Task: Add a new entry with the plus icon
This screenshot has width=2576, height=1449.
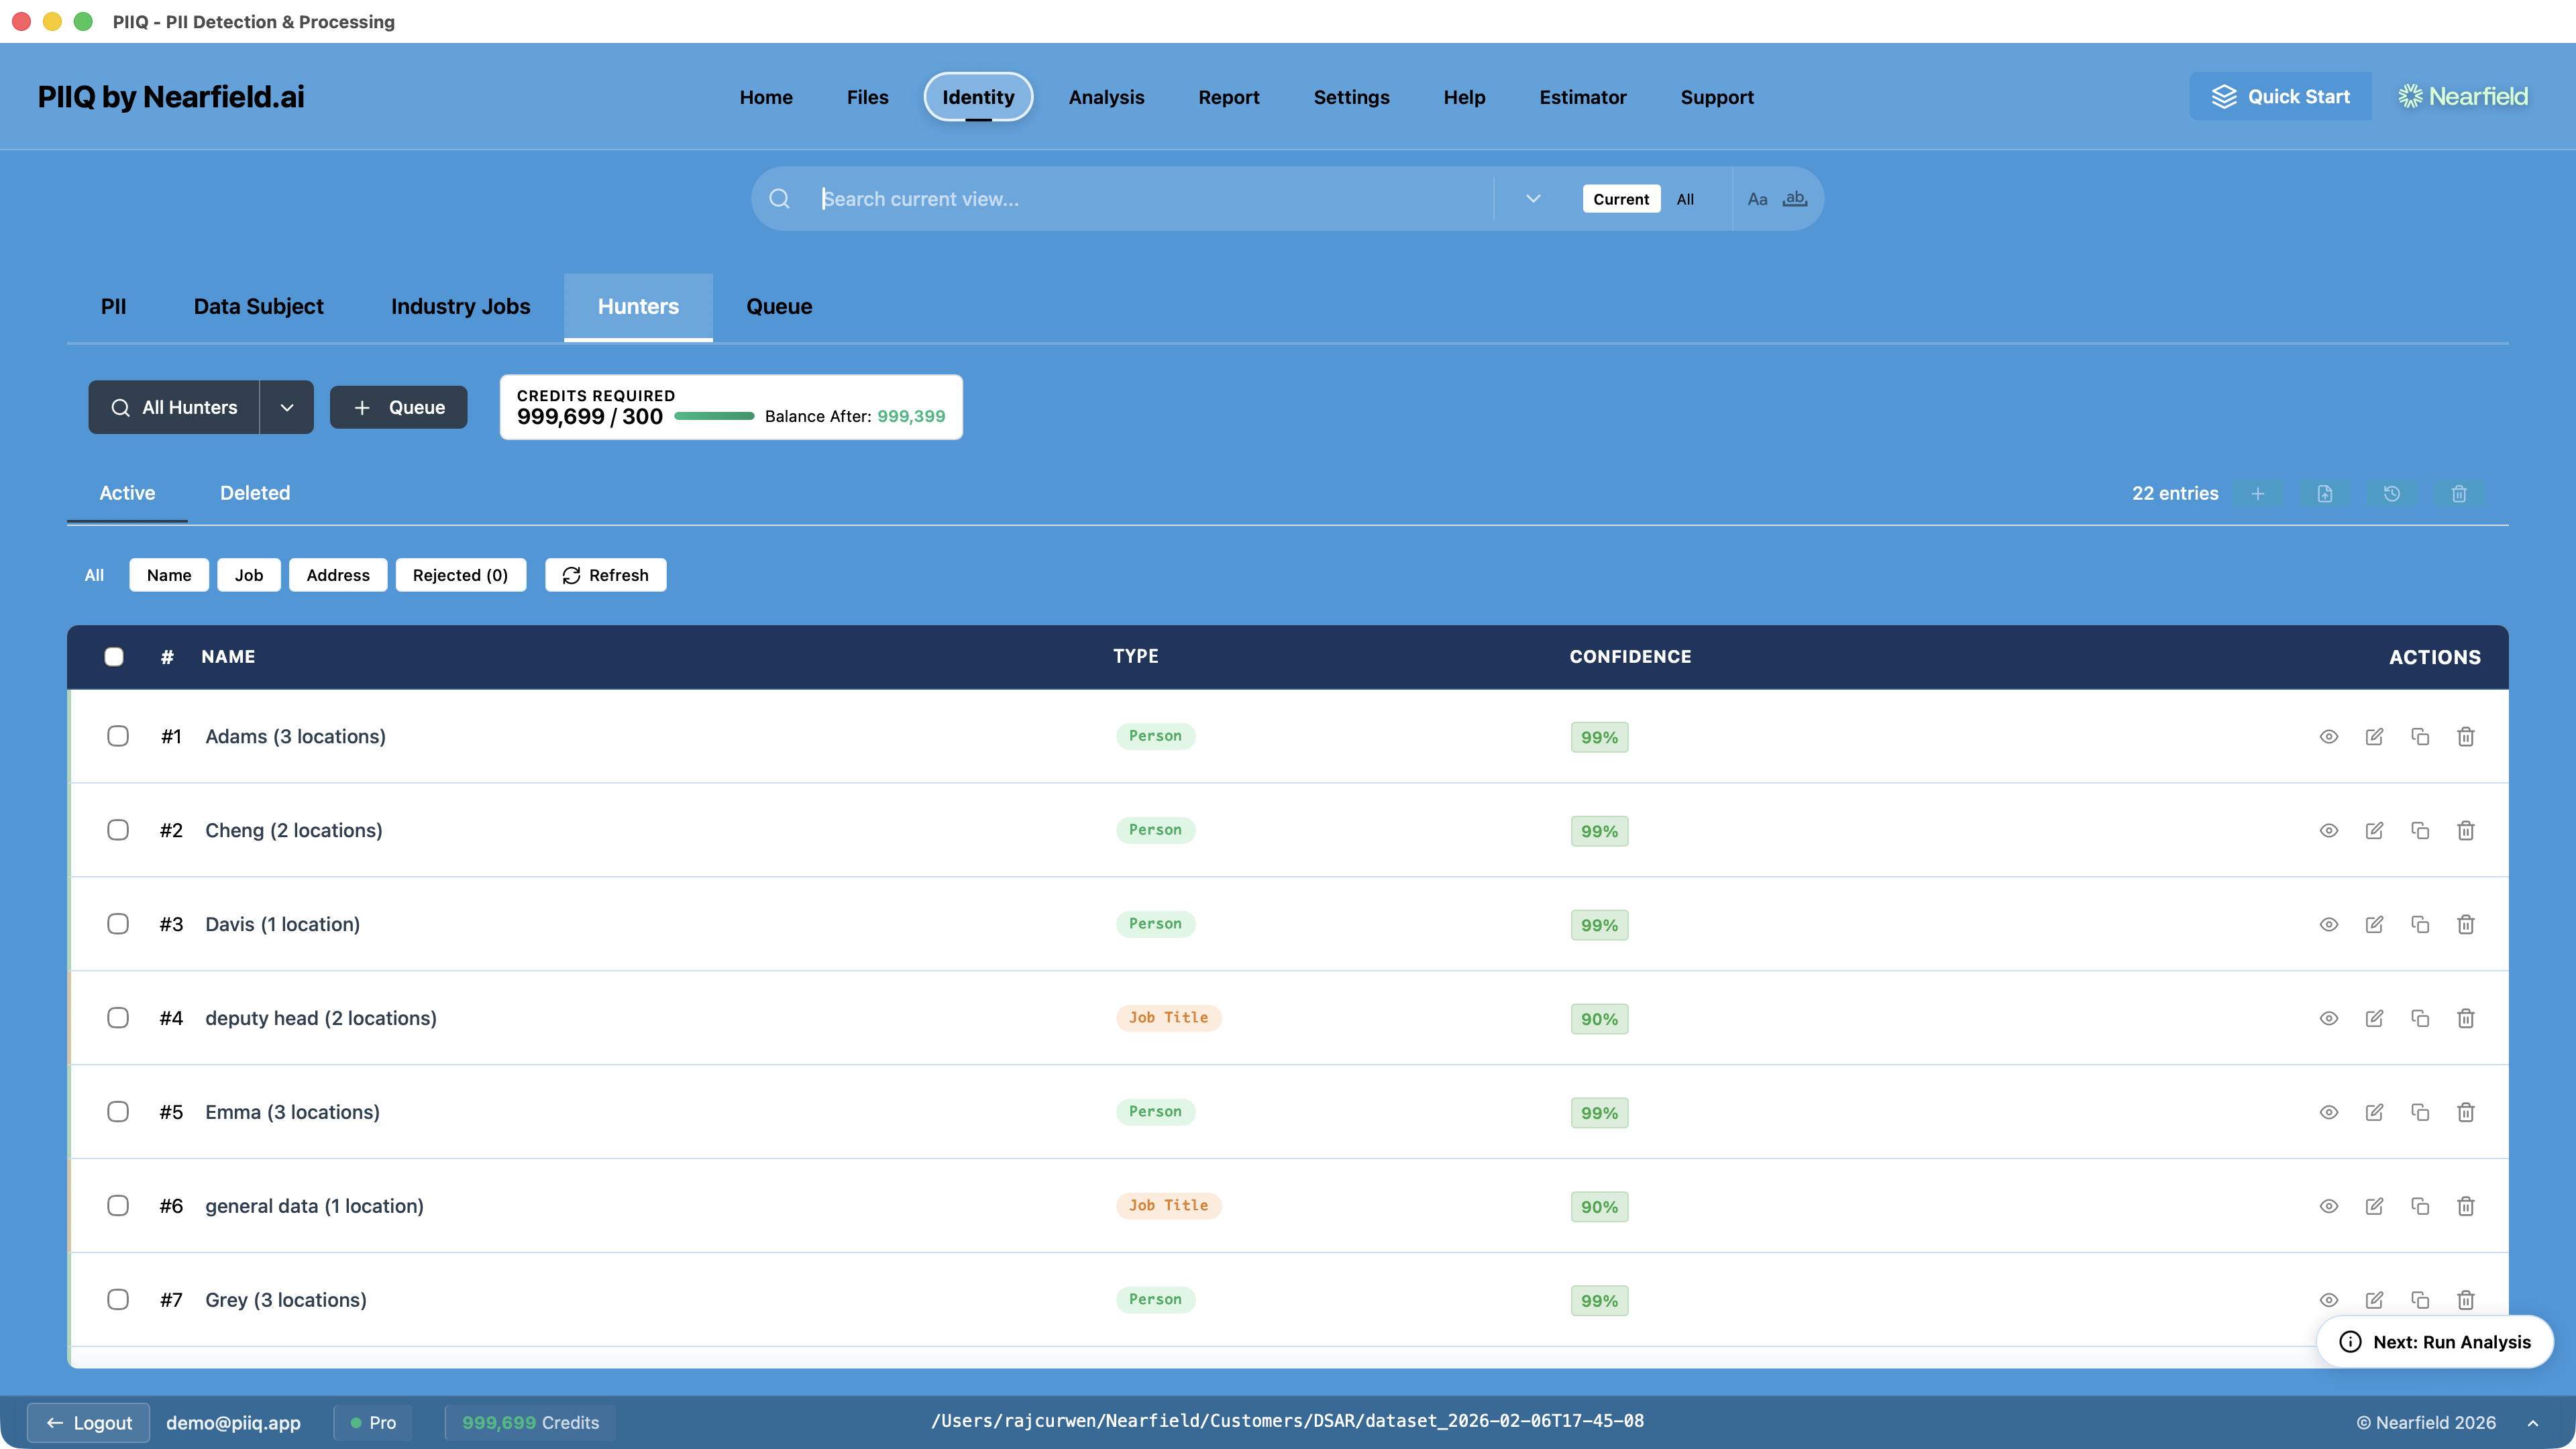Action: (2259, 493)
